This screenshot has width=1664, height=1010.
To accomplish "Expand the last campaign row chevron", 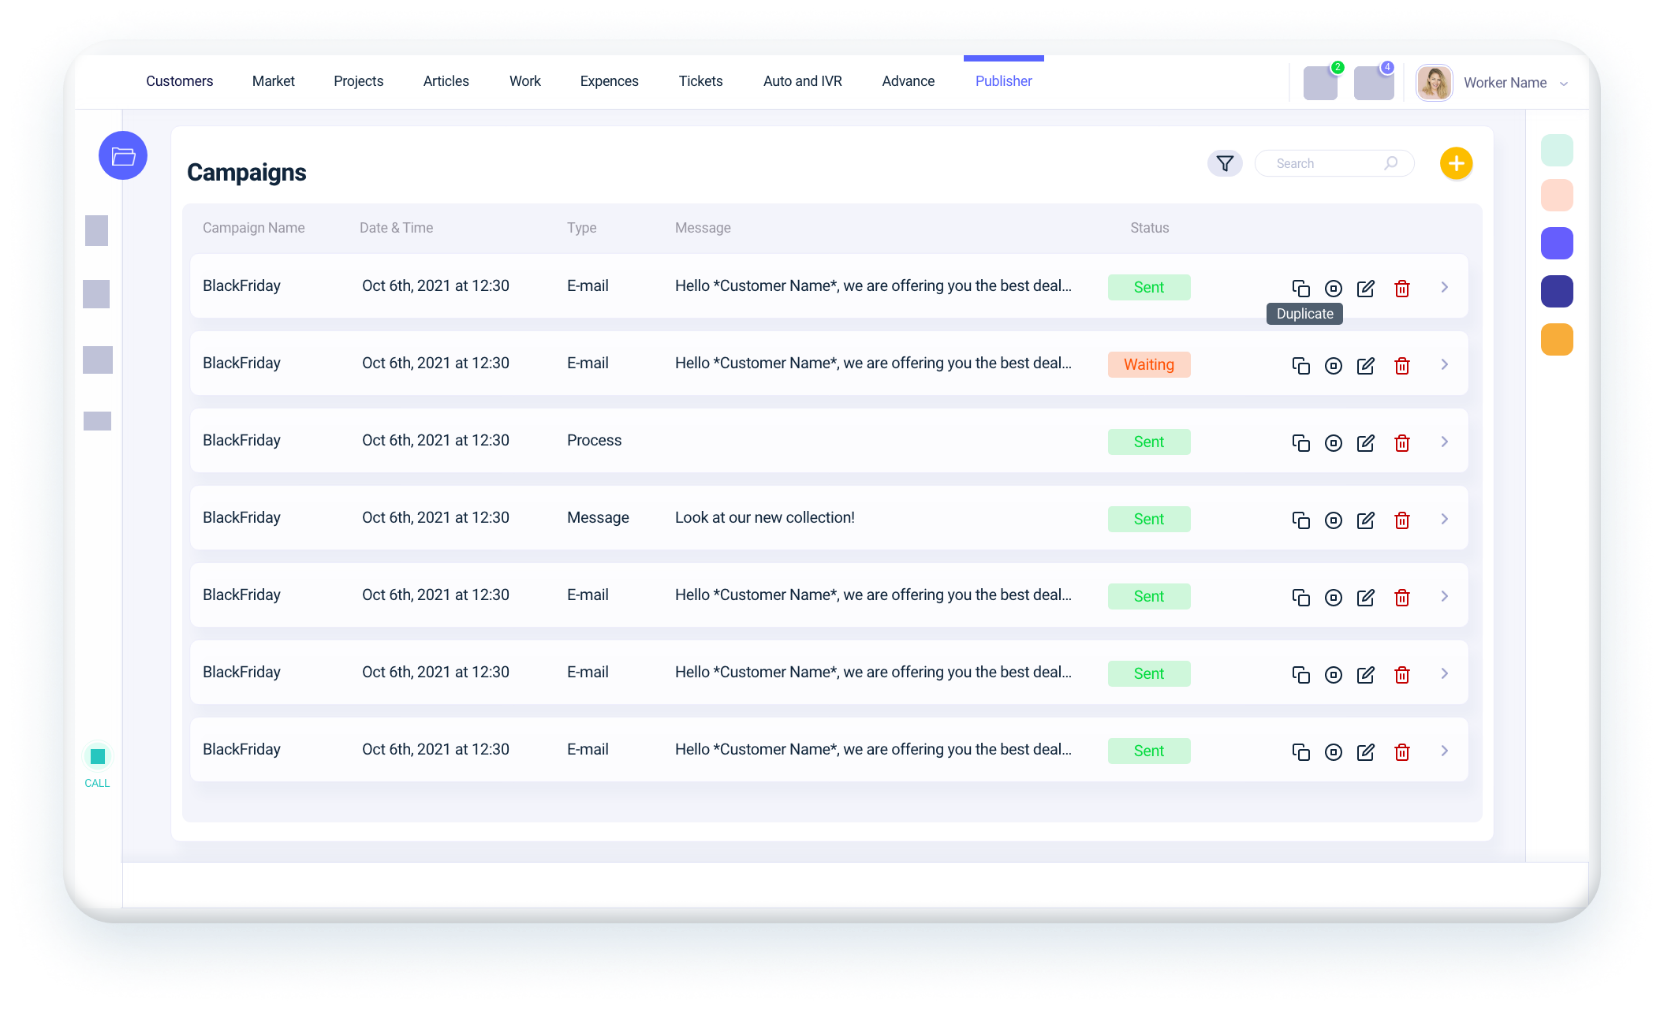I will point(1444,751).
